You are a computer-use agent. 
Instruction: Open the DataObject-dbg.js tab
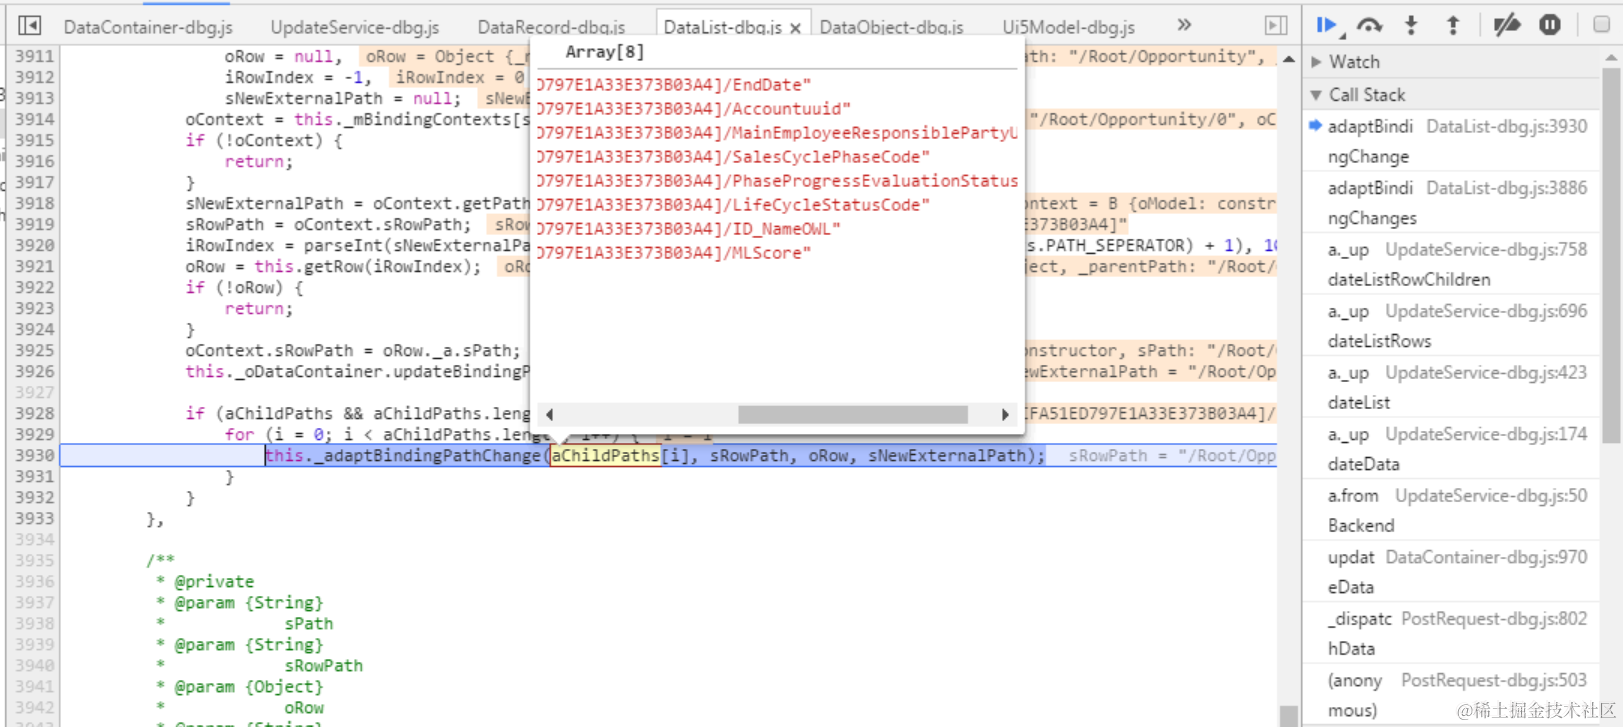click(892, 27)
